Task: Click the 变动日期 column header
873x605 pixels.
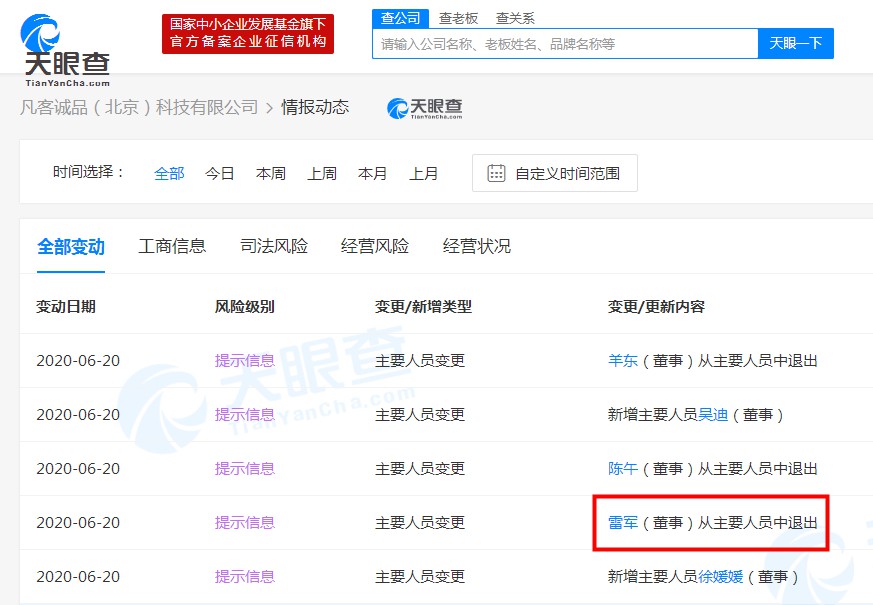Action: pyautogui.click(x=66, y=307)
